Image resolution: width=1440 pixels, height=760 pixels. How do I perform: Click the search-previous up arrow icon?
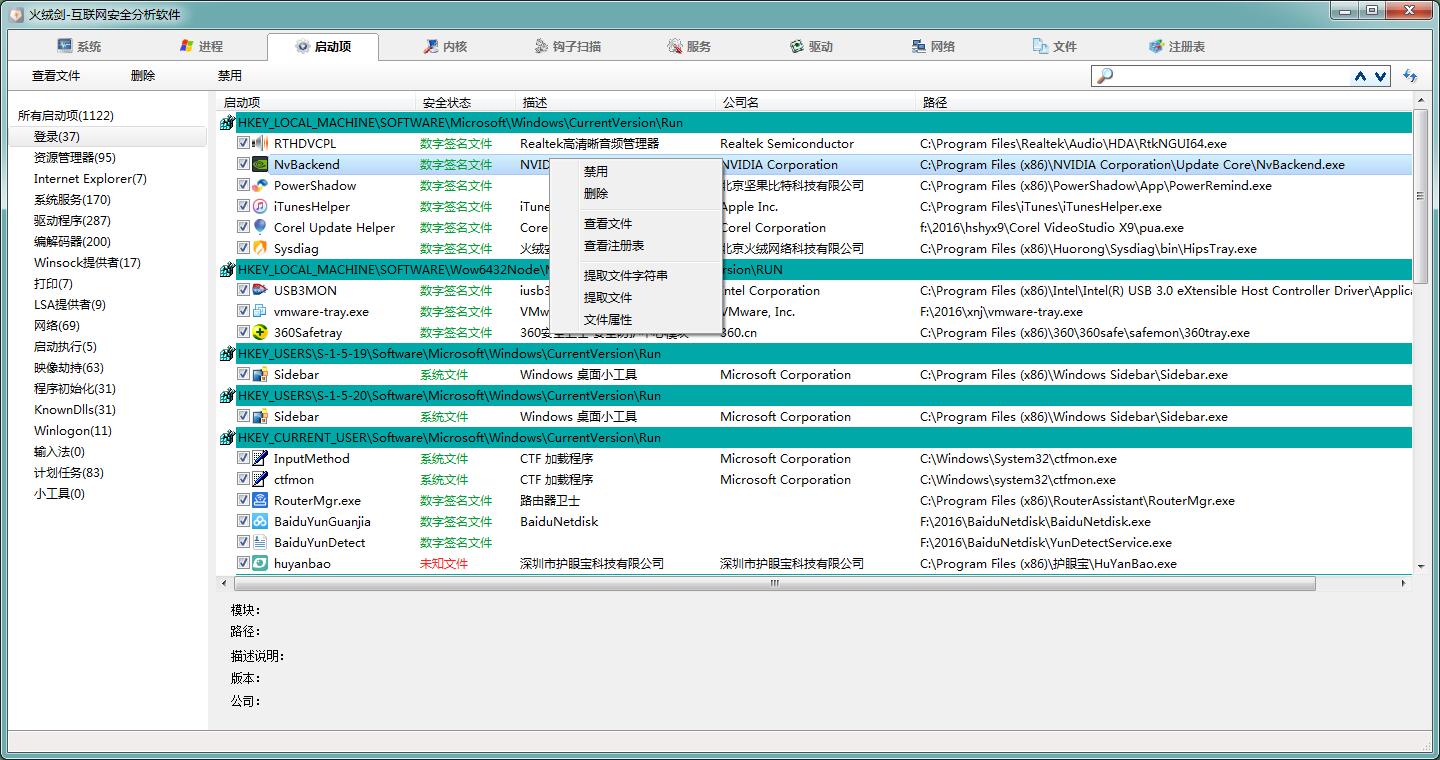(x=1360, y=76)
